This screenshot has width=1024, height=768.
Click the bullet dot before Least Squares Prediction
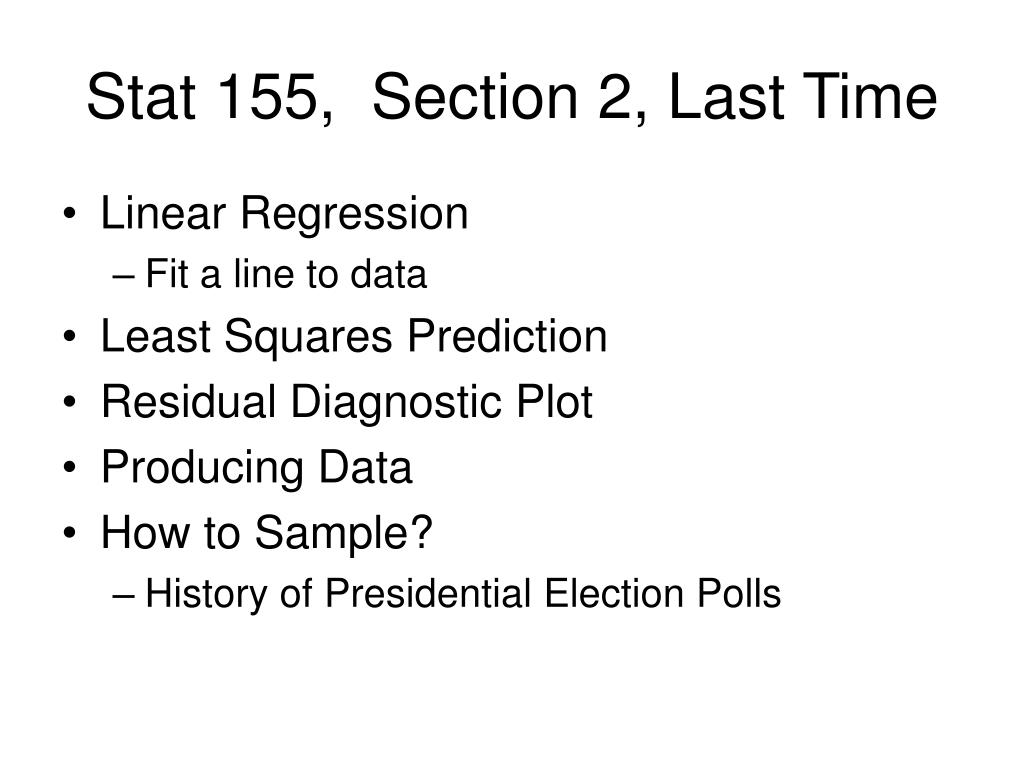pyautogui.click(x=70, y=337)
